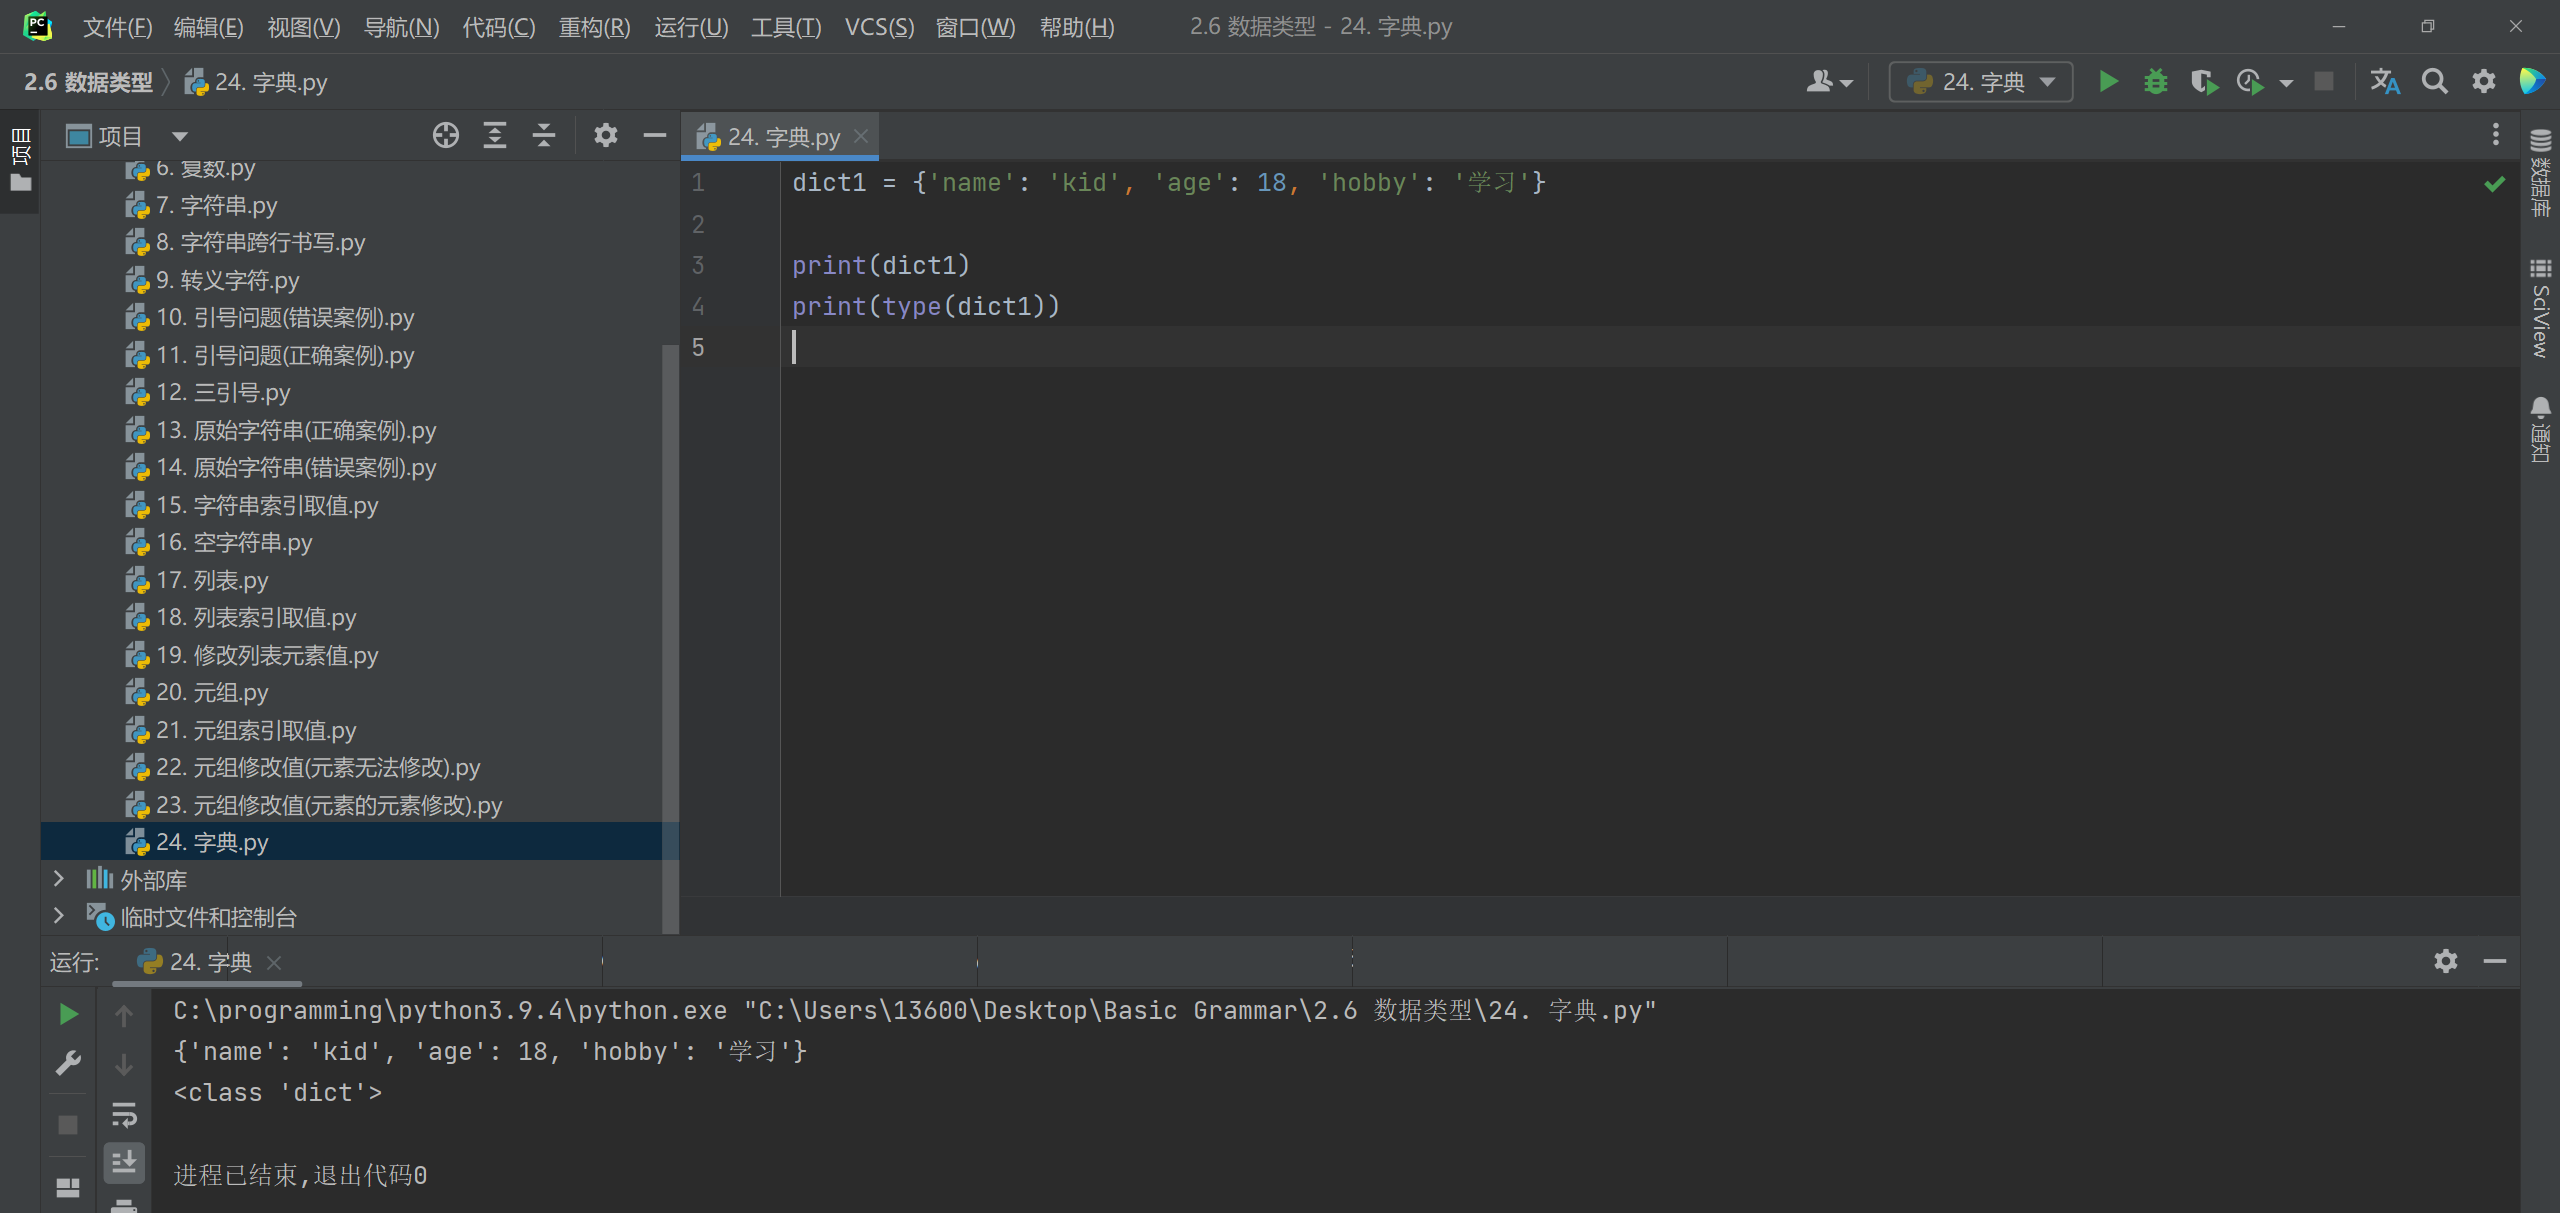Open IDE settings gear in the top toolbar

2484,82
